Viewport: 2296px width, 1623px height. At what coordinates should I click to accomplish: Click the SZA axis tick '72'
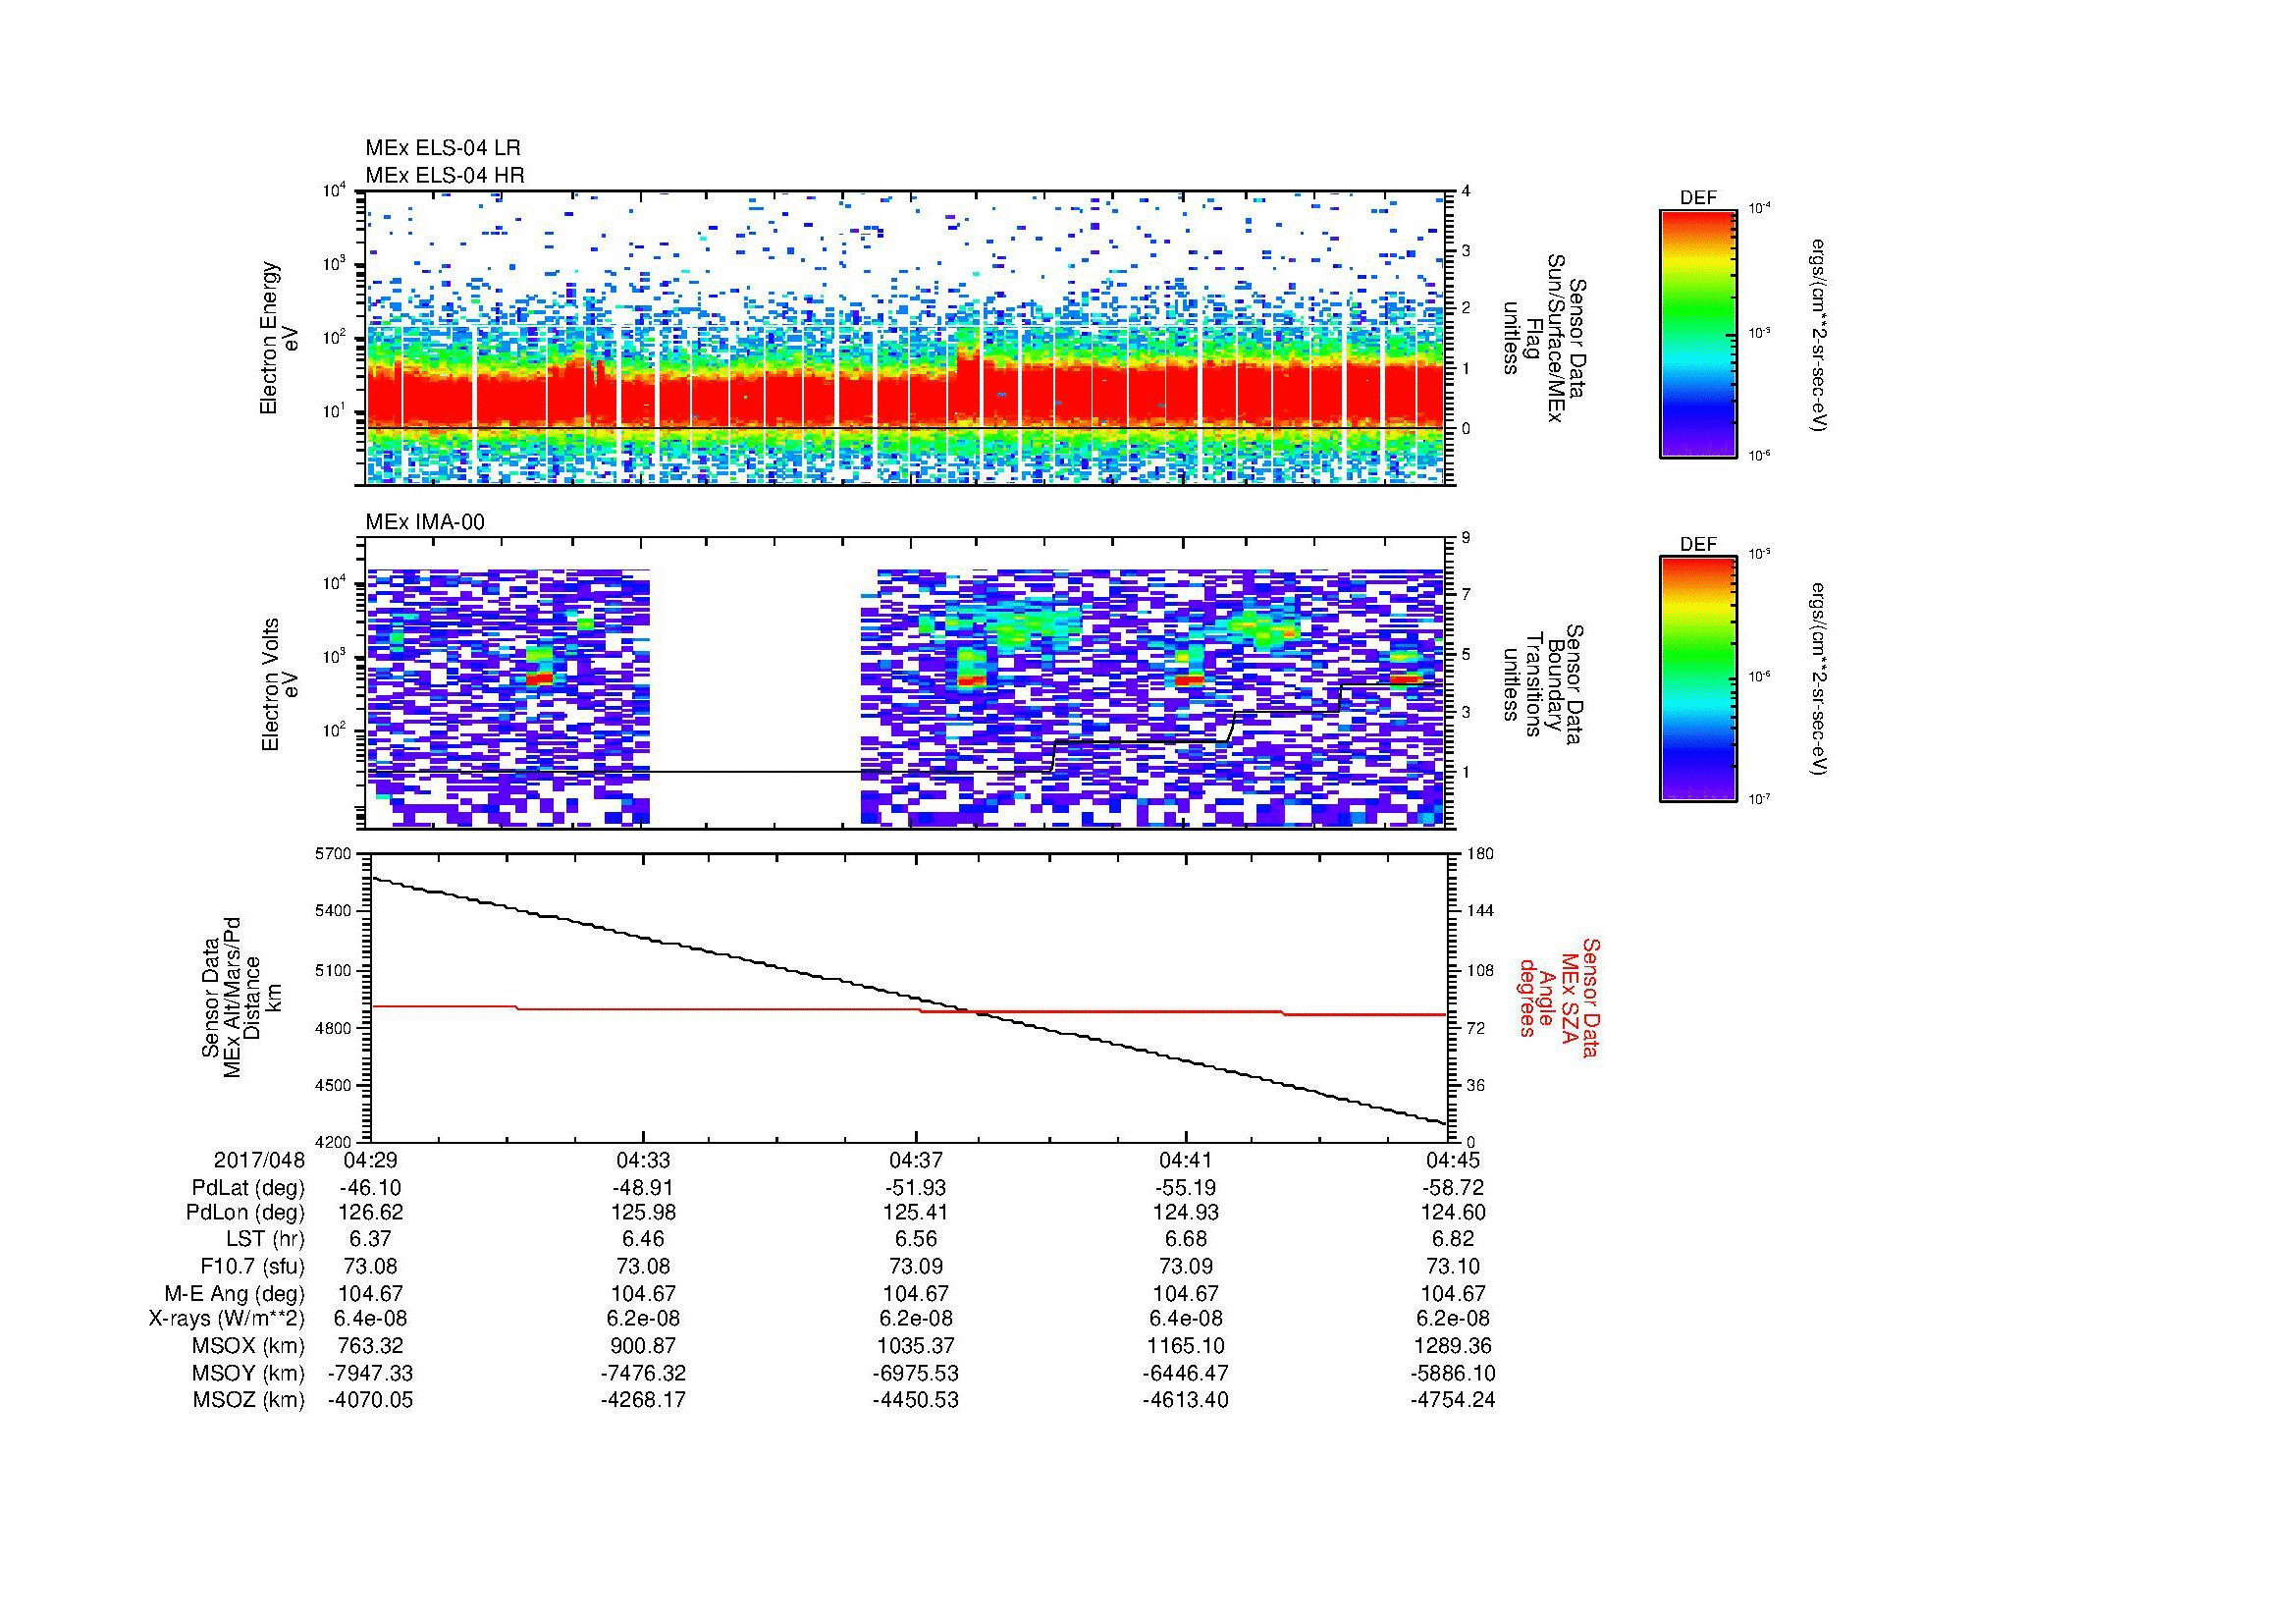click(1474, 1028)
